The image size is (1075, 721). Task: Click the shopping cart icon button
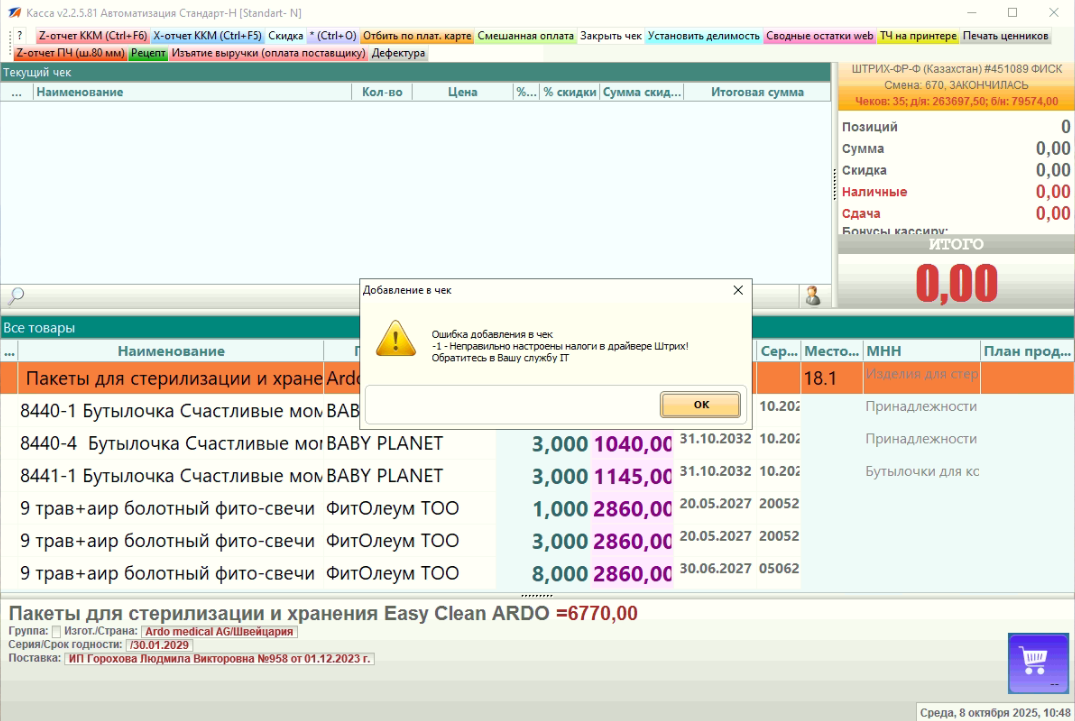(x=1039, y=661)
